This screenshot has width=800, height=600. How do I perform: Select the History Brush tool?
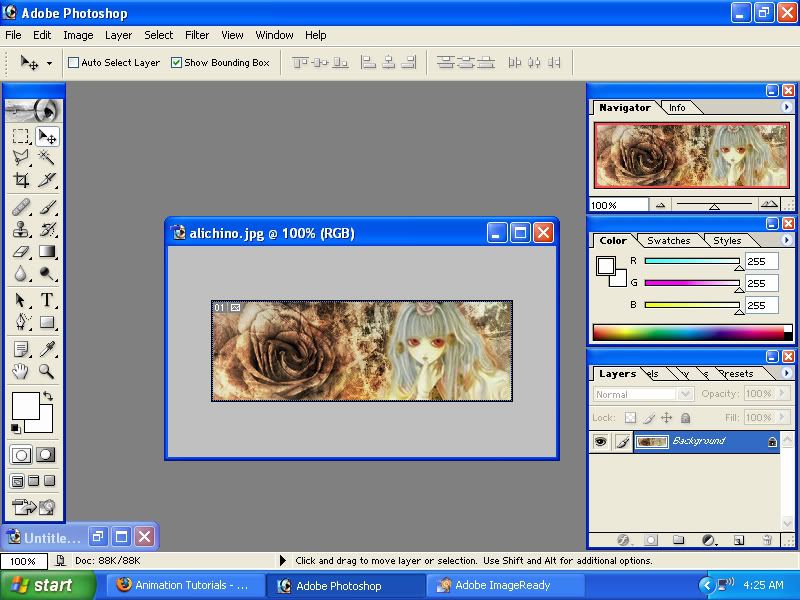coord(47,229)
